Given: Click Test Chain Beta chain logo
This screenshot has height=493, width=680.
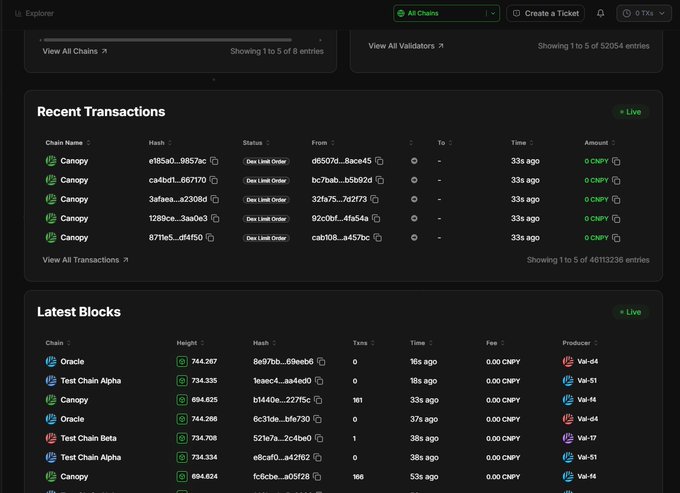Looking at the screenshot, I should click(51, 438).
